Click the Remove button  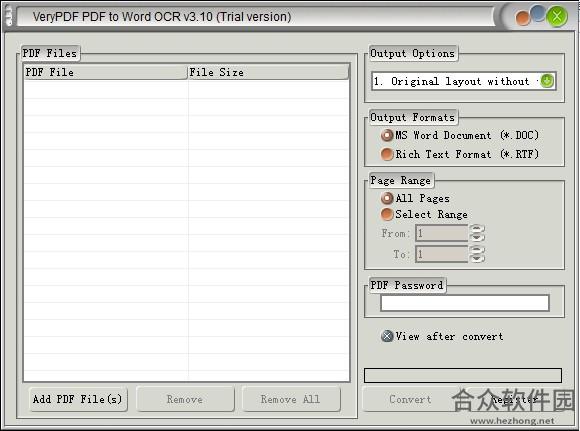pyautogui.click(x=185, y=399)
